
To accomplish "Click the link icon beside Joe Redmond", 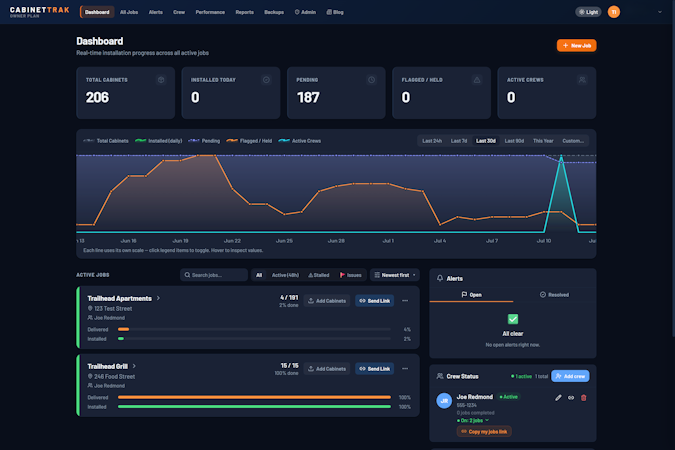I will 571,397.
